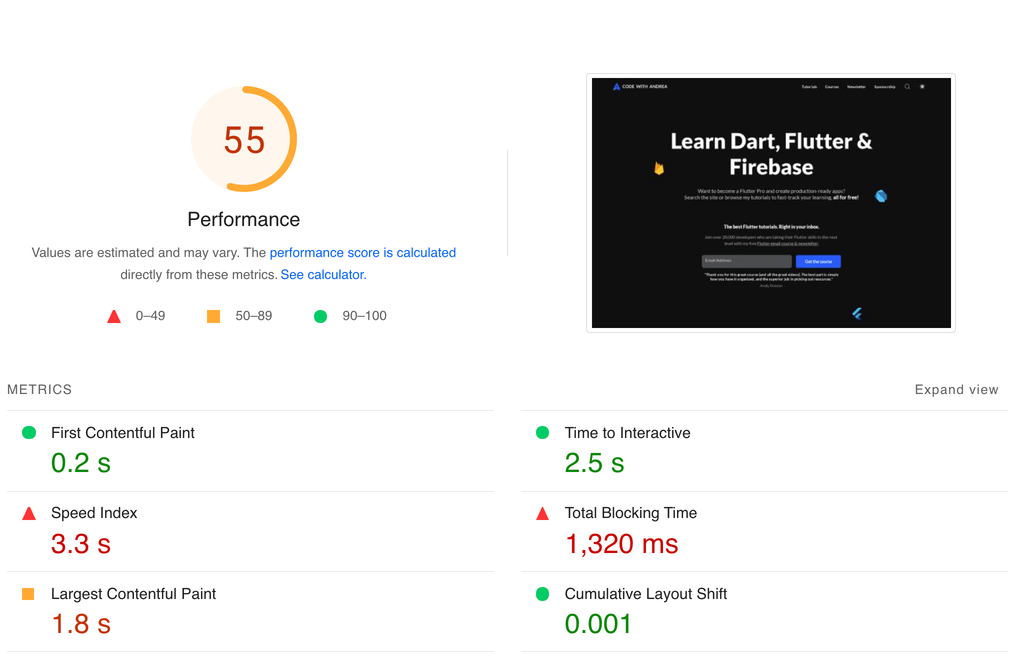The width and height of the screenshot is (1020, 657).
Task: Click the Performance heading under the gauge
Action: pyautogui.click(x=244, y=219)
